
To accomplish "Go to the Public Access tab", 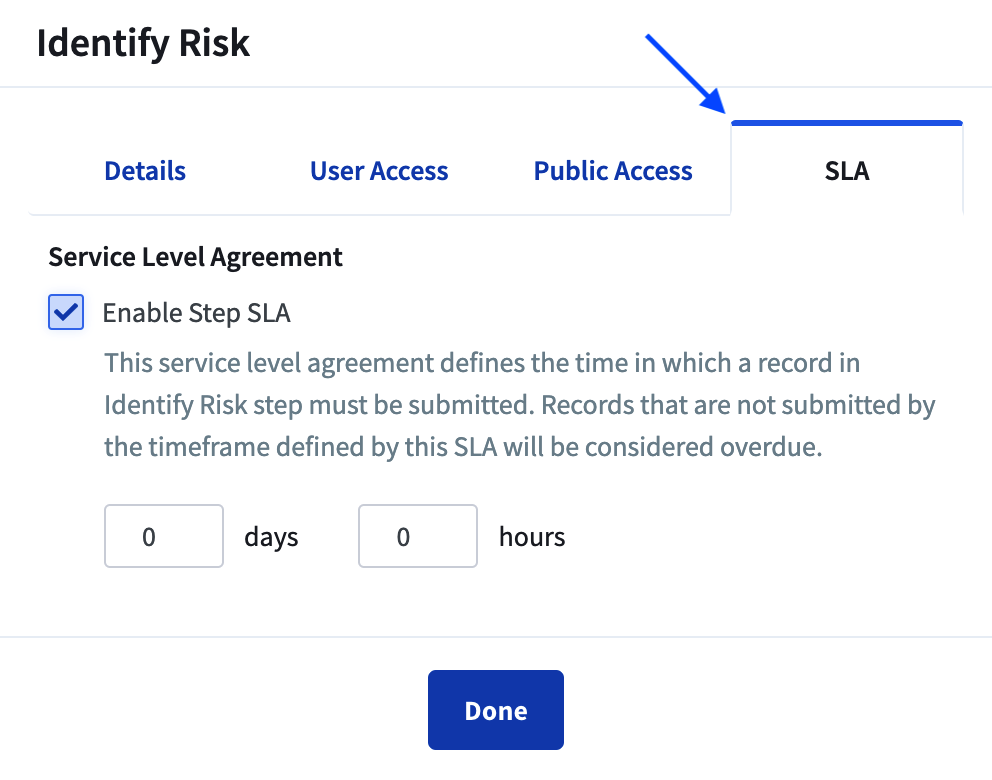I will (x=613, y=171).
